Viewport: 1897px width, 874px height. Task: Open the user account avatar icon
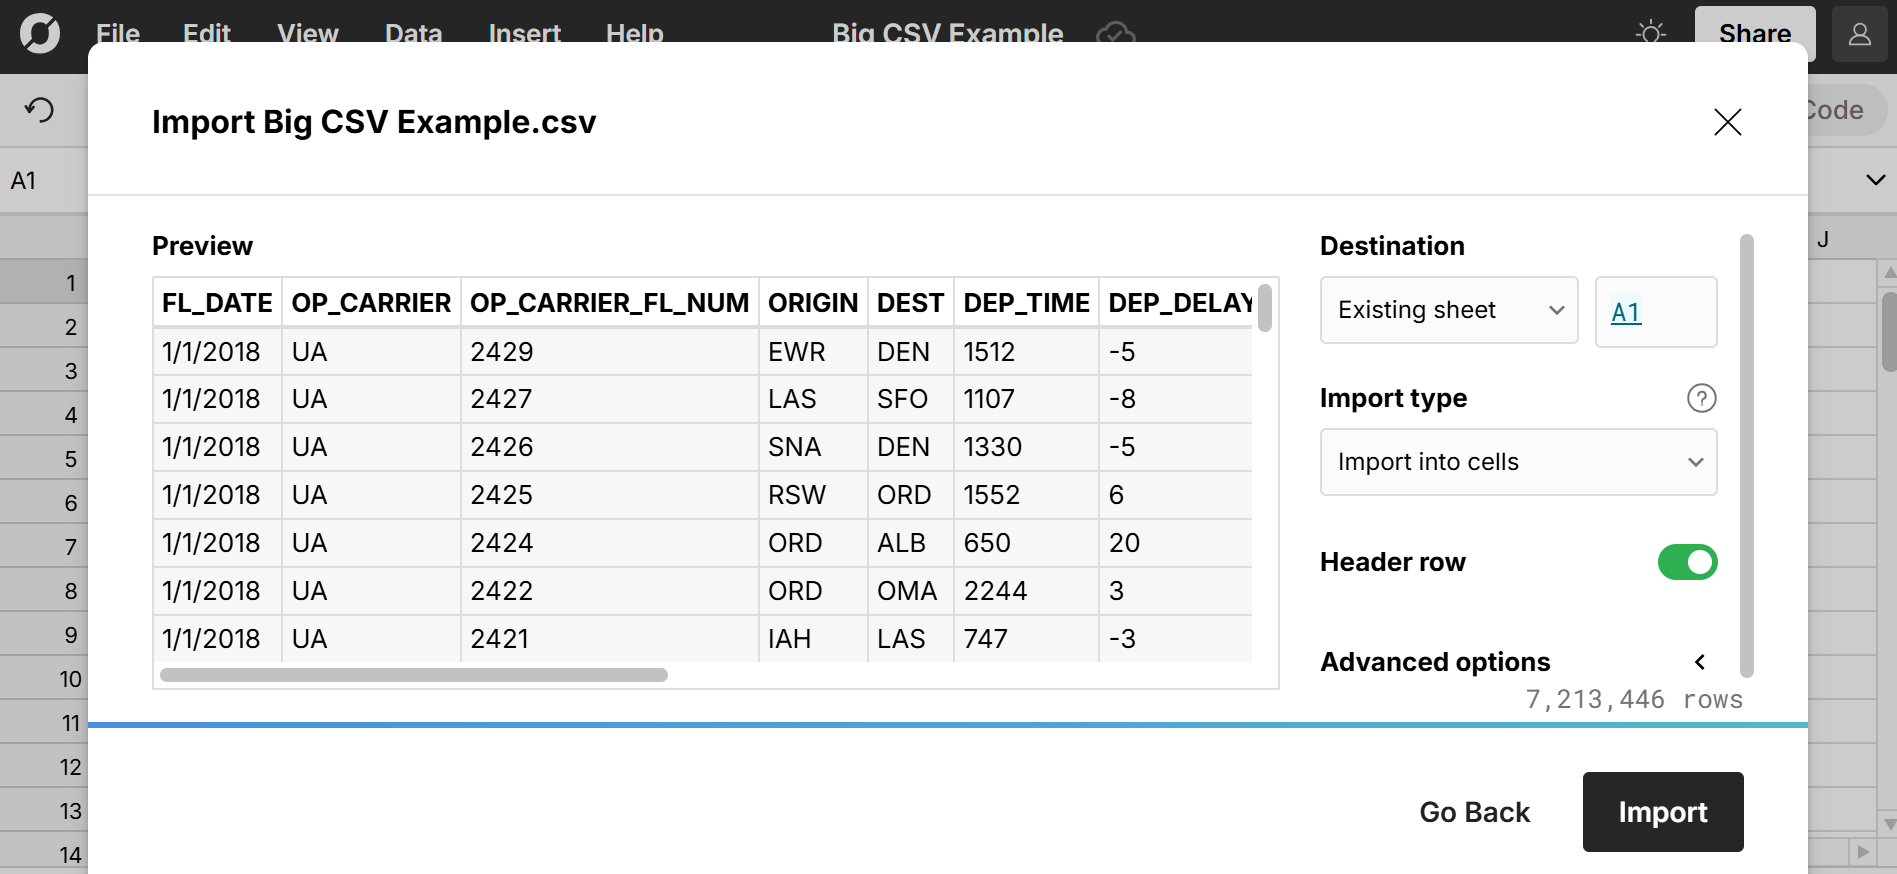[1860, 35]
